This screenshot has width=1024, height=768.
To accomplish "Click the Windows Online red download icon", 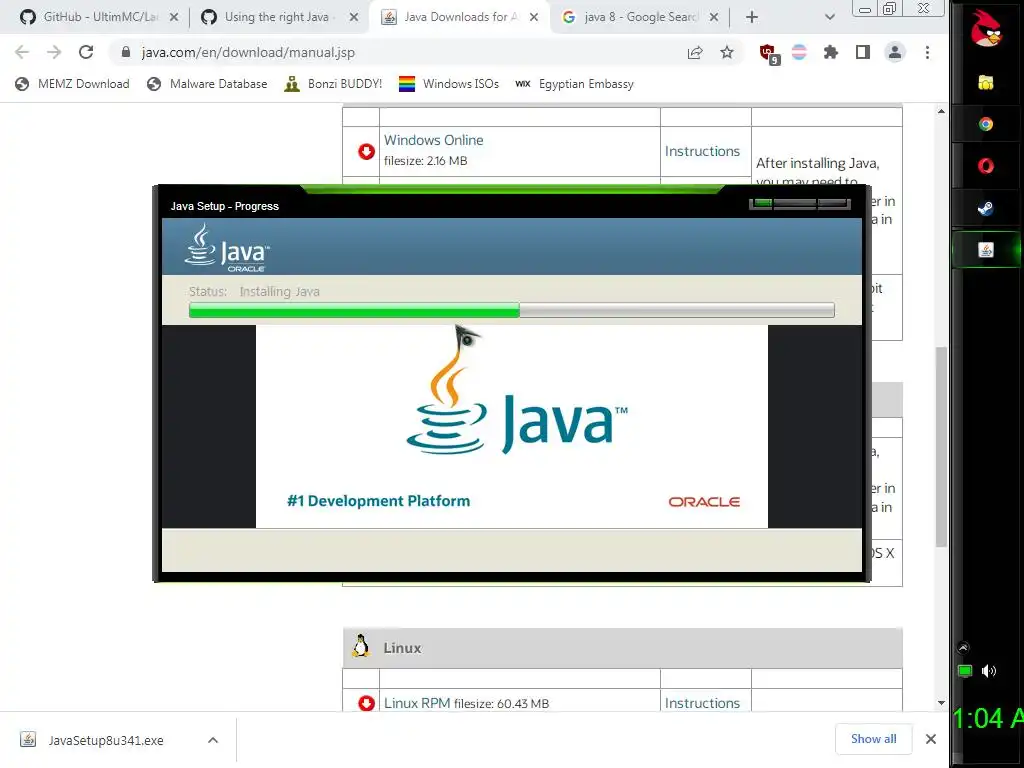I will coord(366,152).
